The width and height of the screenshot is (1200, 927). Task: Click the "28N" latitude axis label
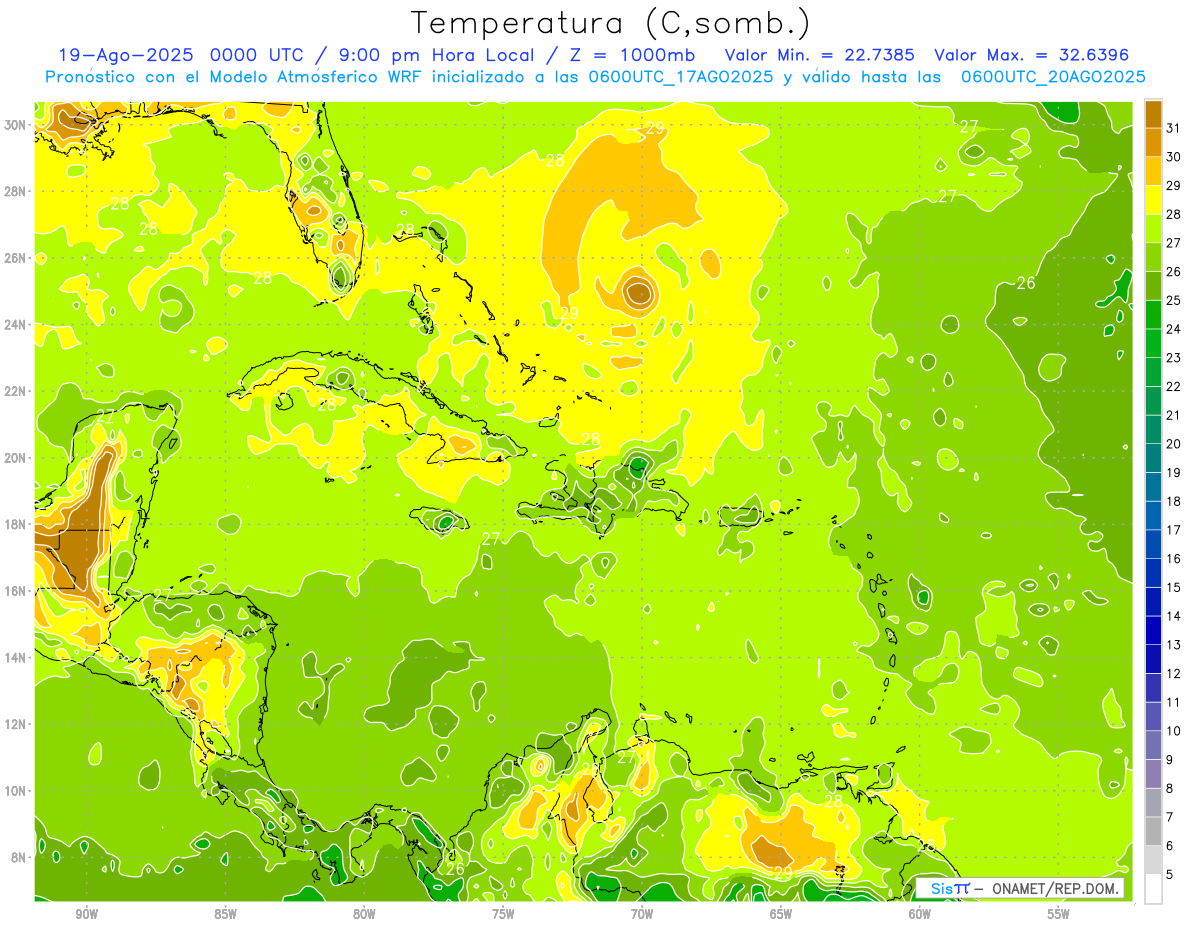pyautogui.click(x=15, y=191)
